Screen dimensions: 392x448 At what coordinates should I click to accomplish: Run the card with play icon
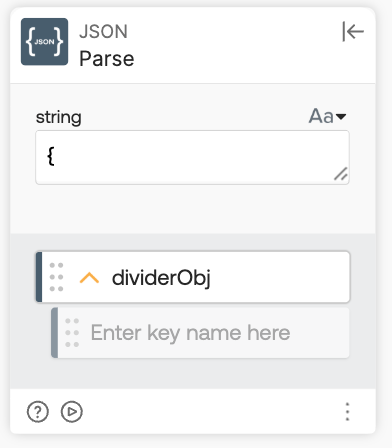coord(72,412)
